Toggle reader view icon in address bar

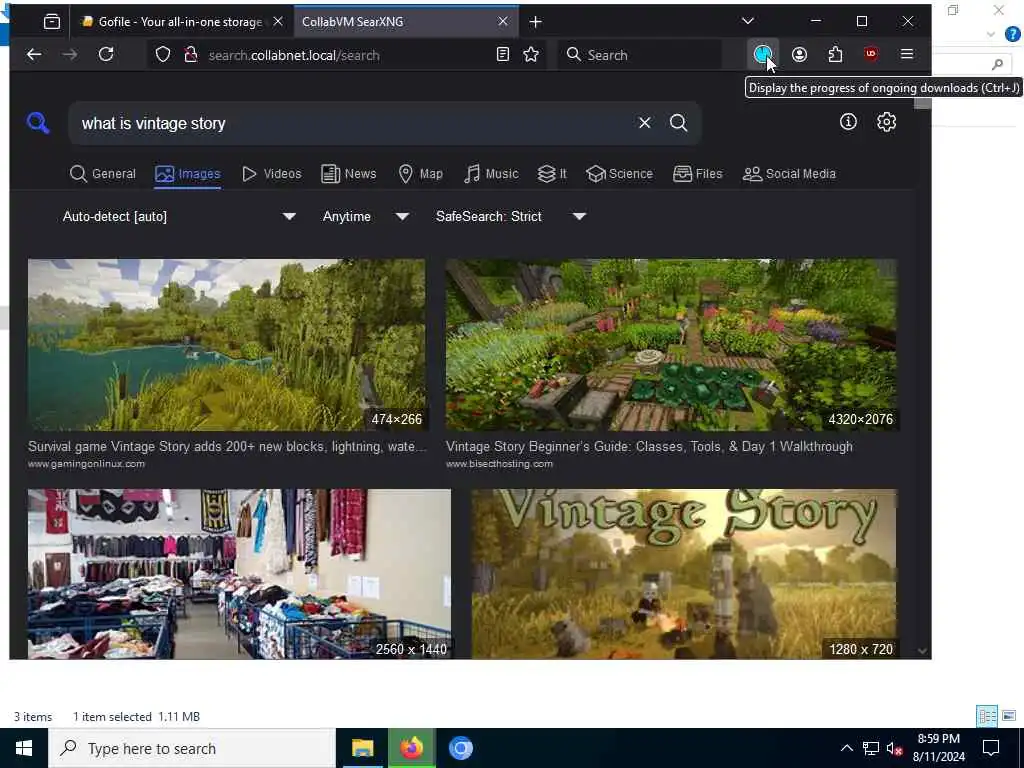(x=502, y=55)
